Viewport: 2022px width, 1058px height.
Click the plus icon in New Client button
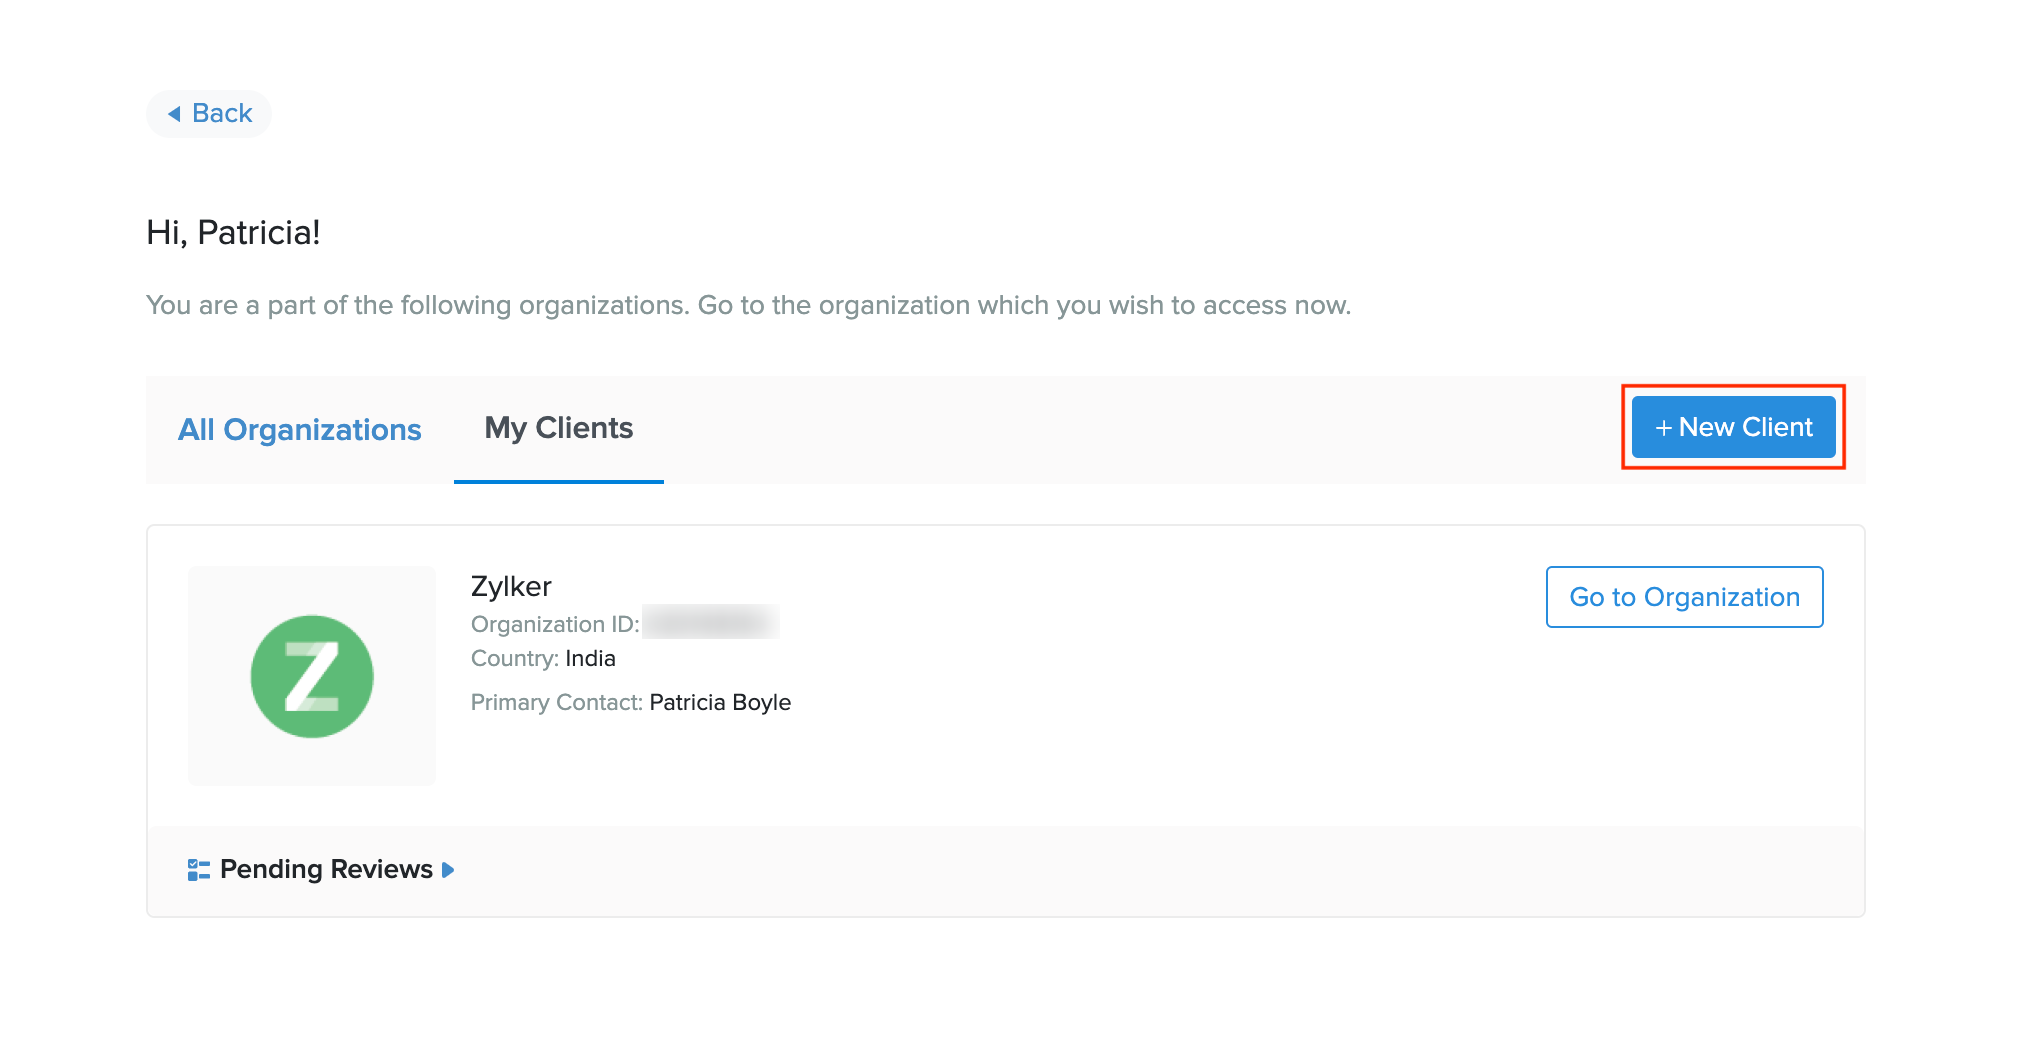(1663, 427)
